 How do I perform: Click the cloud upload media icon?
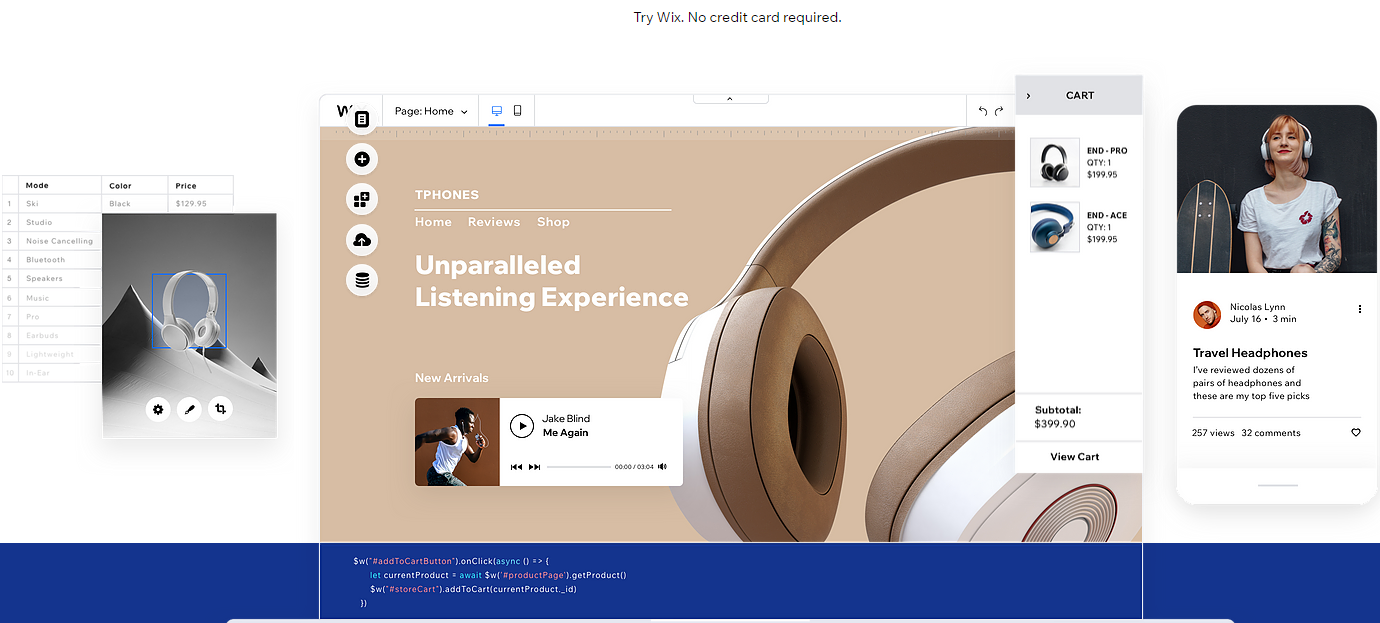coord(362,240)
